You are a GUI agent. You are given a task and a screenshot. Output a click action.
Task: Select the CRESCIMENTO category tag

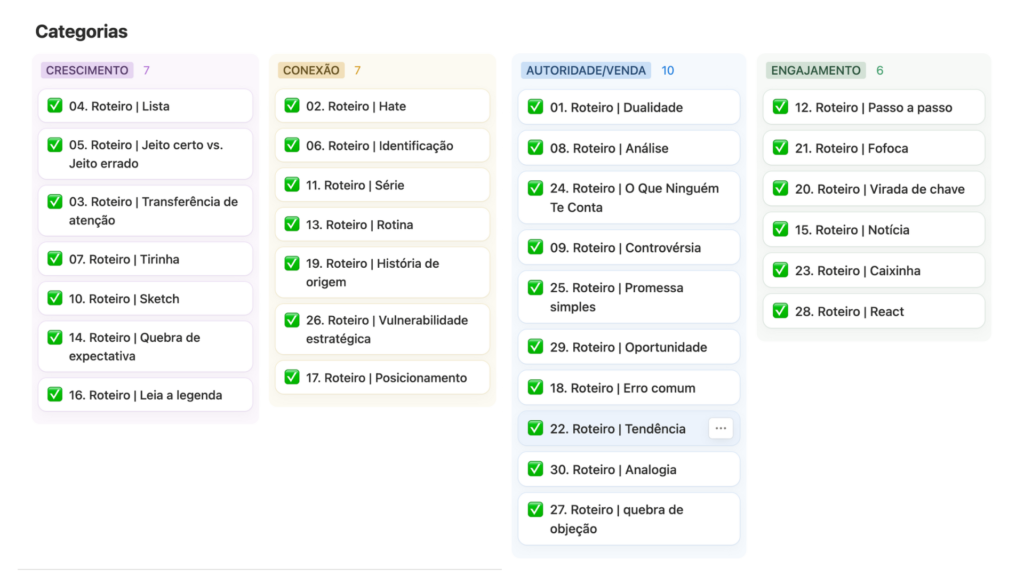[87, 70]
